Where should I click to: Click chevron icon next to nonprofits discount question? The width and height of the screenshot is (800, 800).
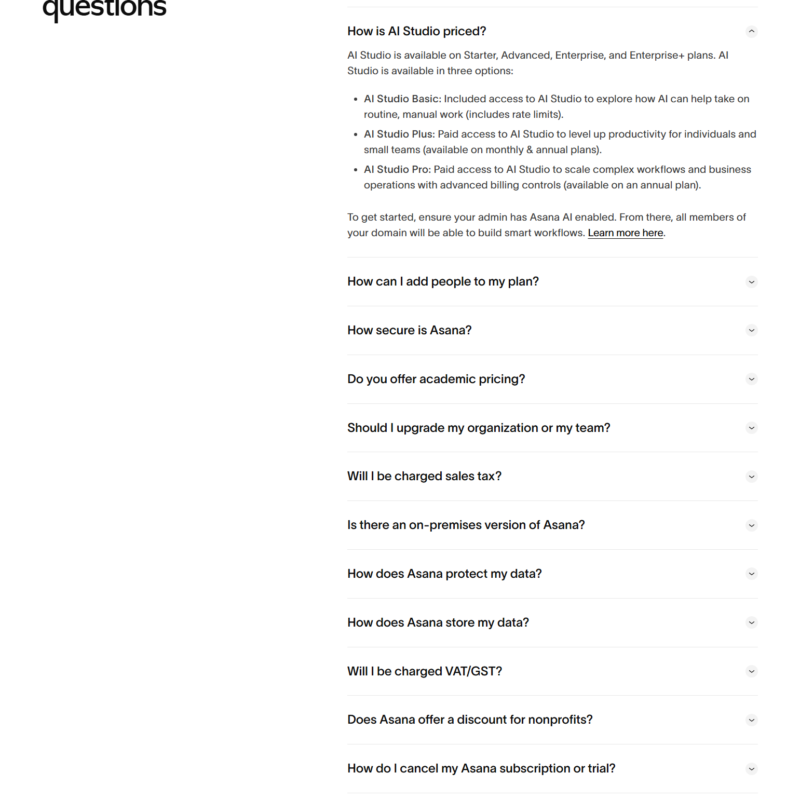(752, 720)
